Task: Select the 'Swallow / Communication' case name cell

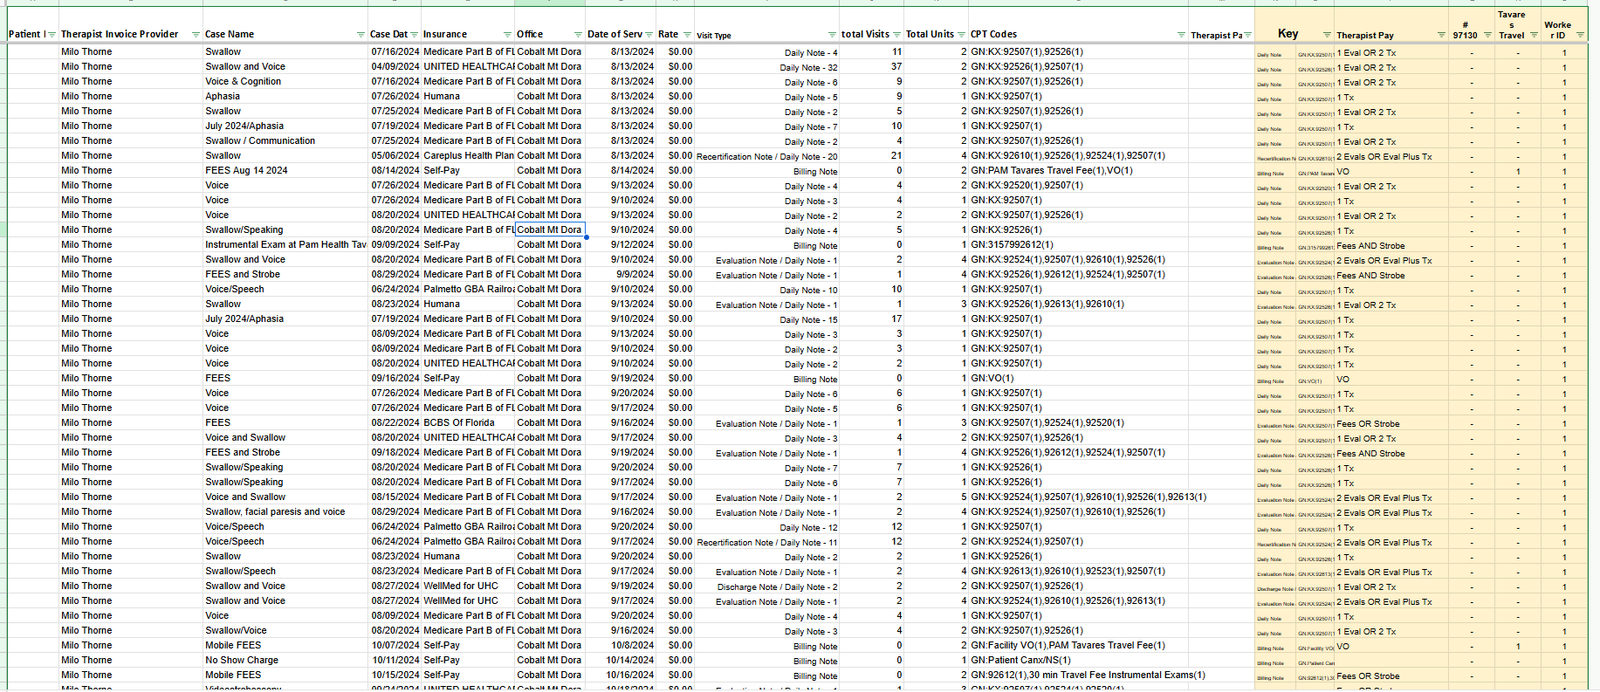Action: (x=285, y=141)
